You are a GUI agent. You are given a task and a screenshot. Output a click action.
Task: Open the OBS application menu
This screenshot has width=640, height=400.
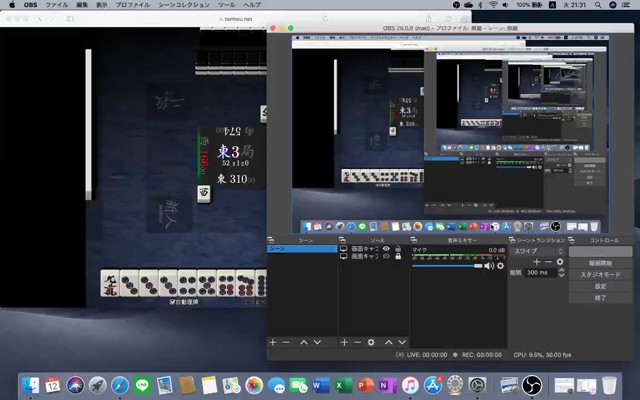point(31,5)
